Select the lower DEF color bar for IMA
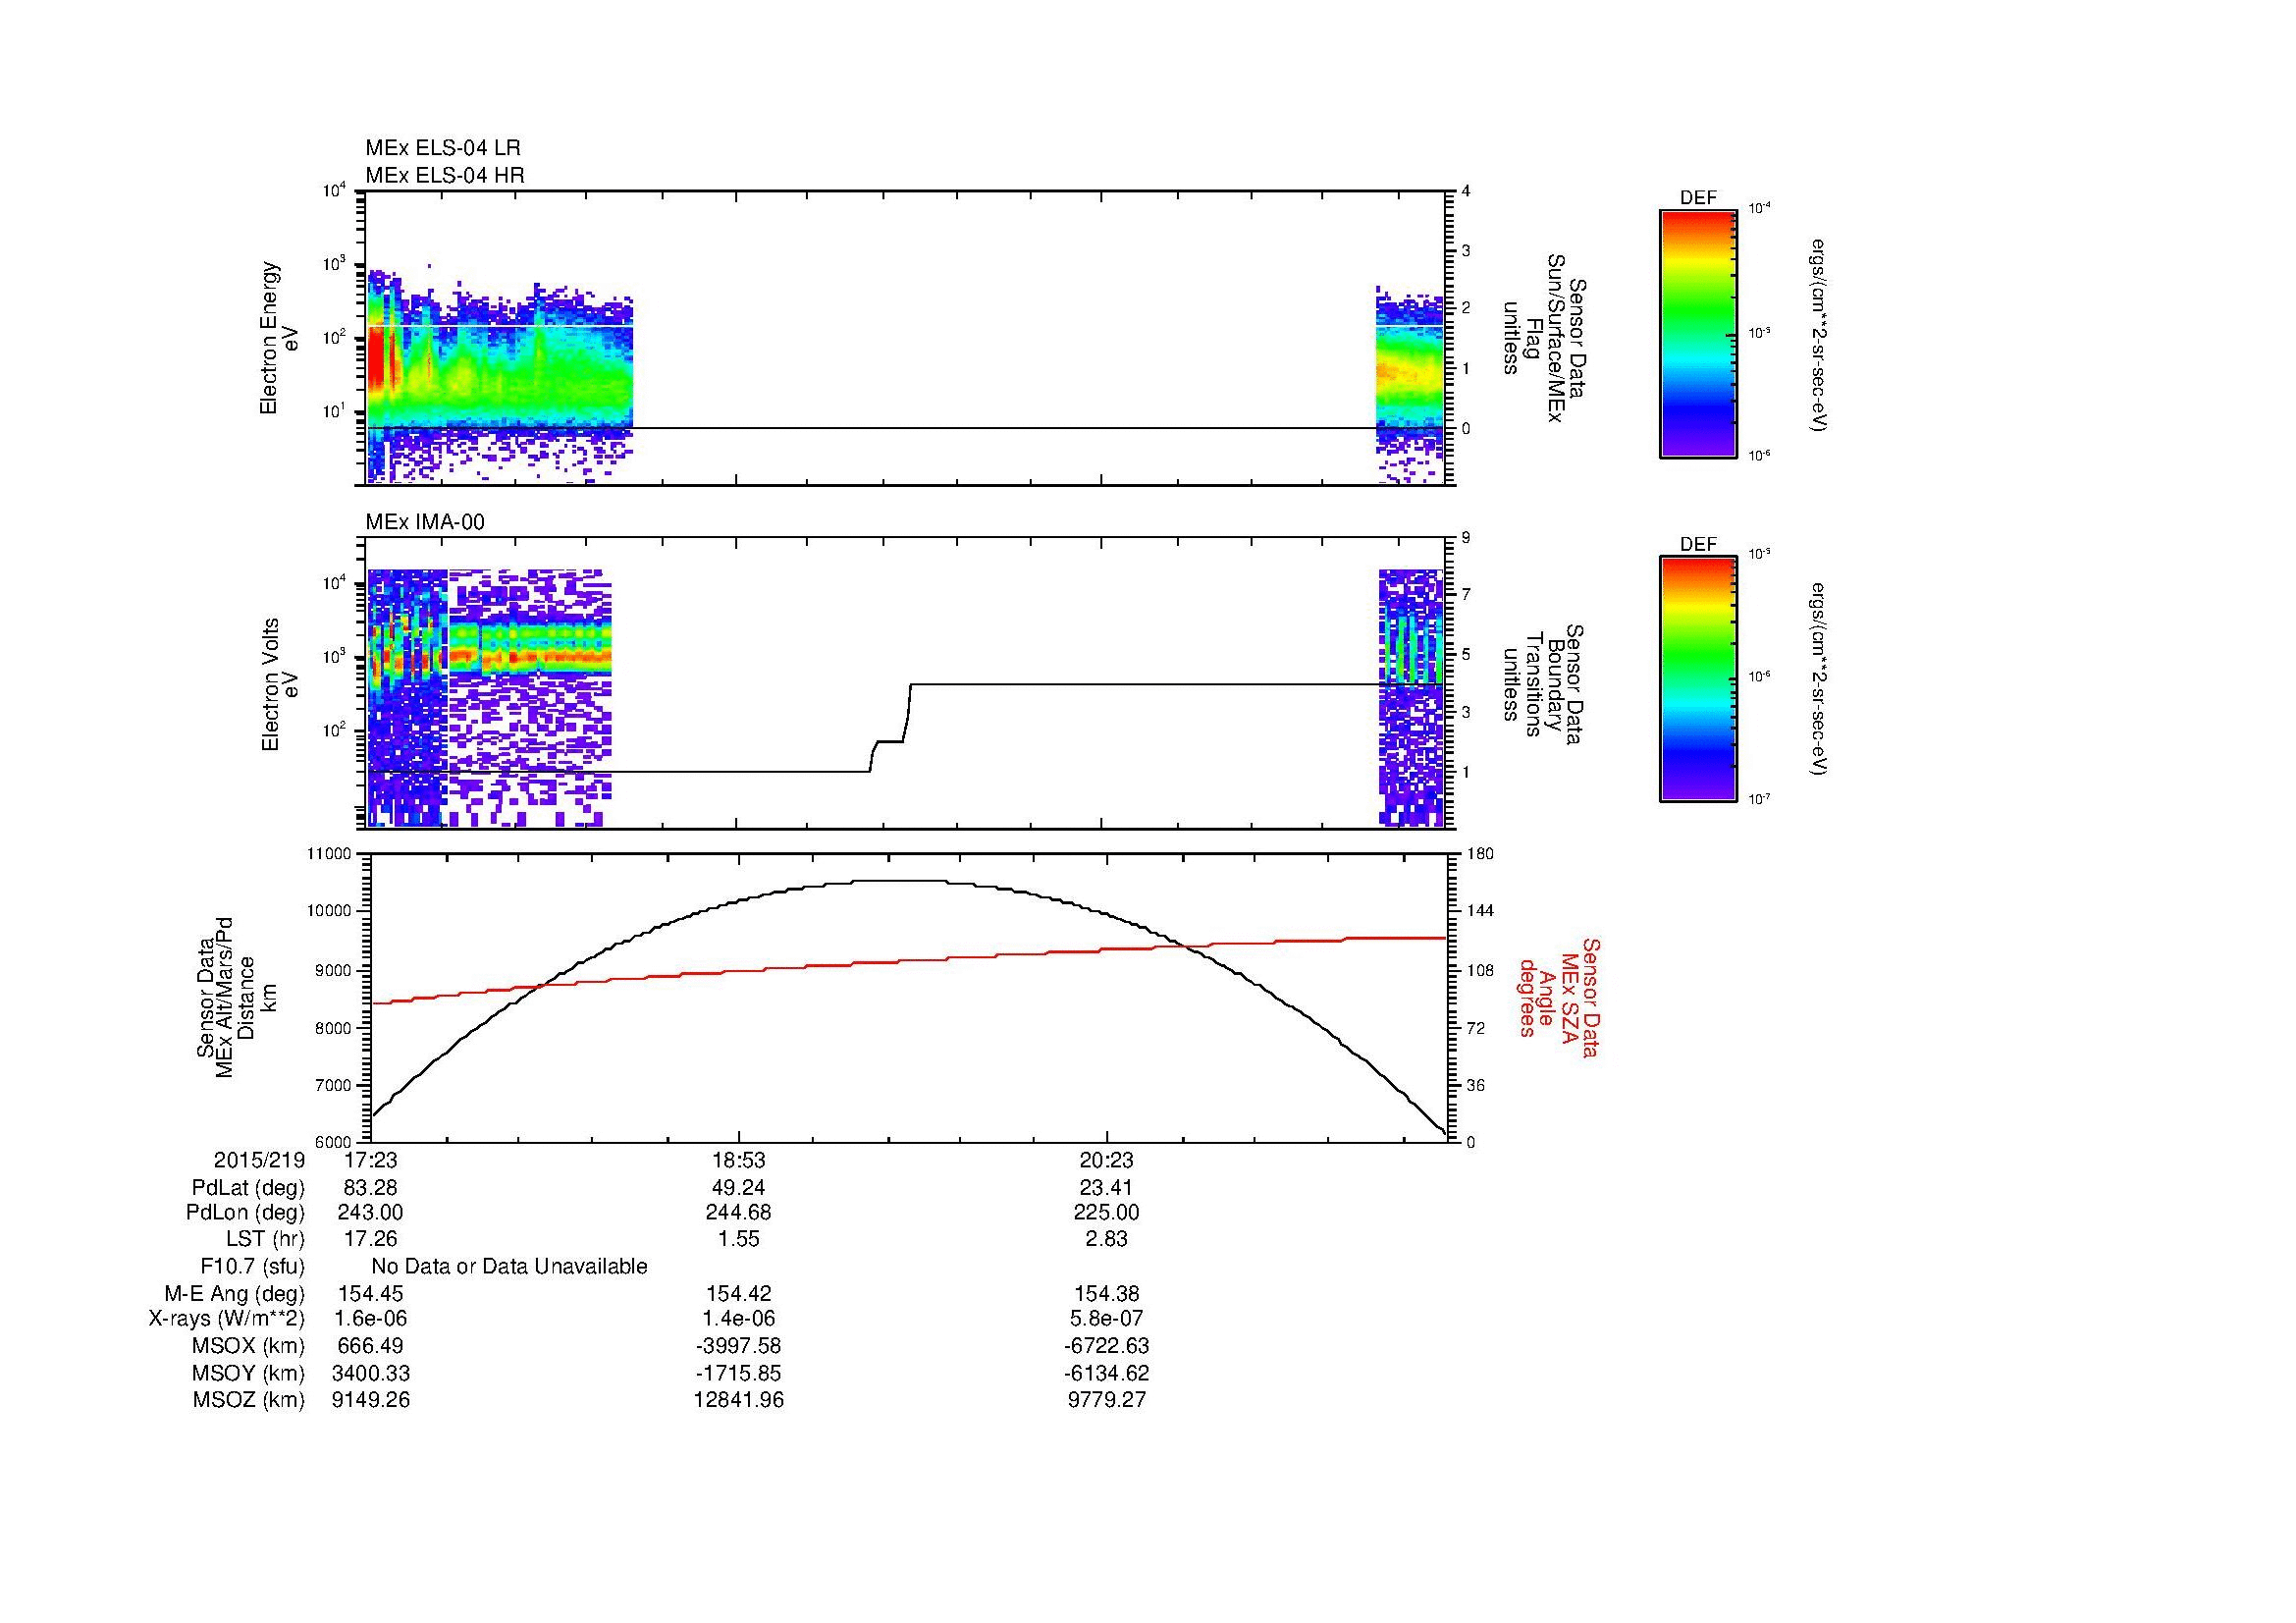Screen dimensions: 2296x1623 point(1698,680)
